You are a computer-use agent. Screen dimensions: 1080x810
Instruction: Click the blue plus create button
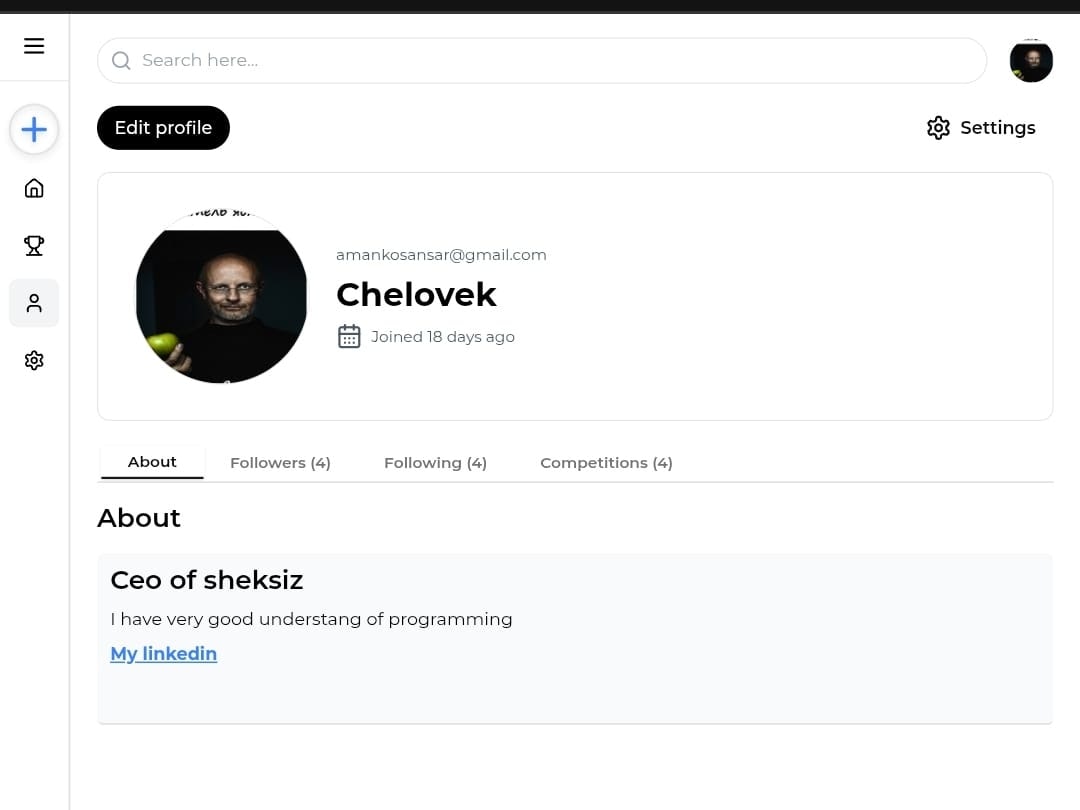pos(34,129)
